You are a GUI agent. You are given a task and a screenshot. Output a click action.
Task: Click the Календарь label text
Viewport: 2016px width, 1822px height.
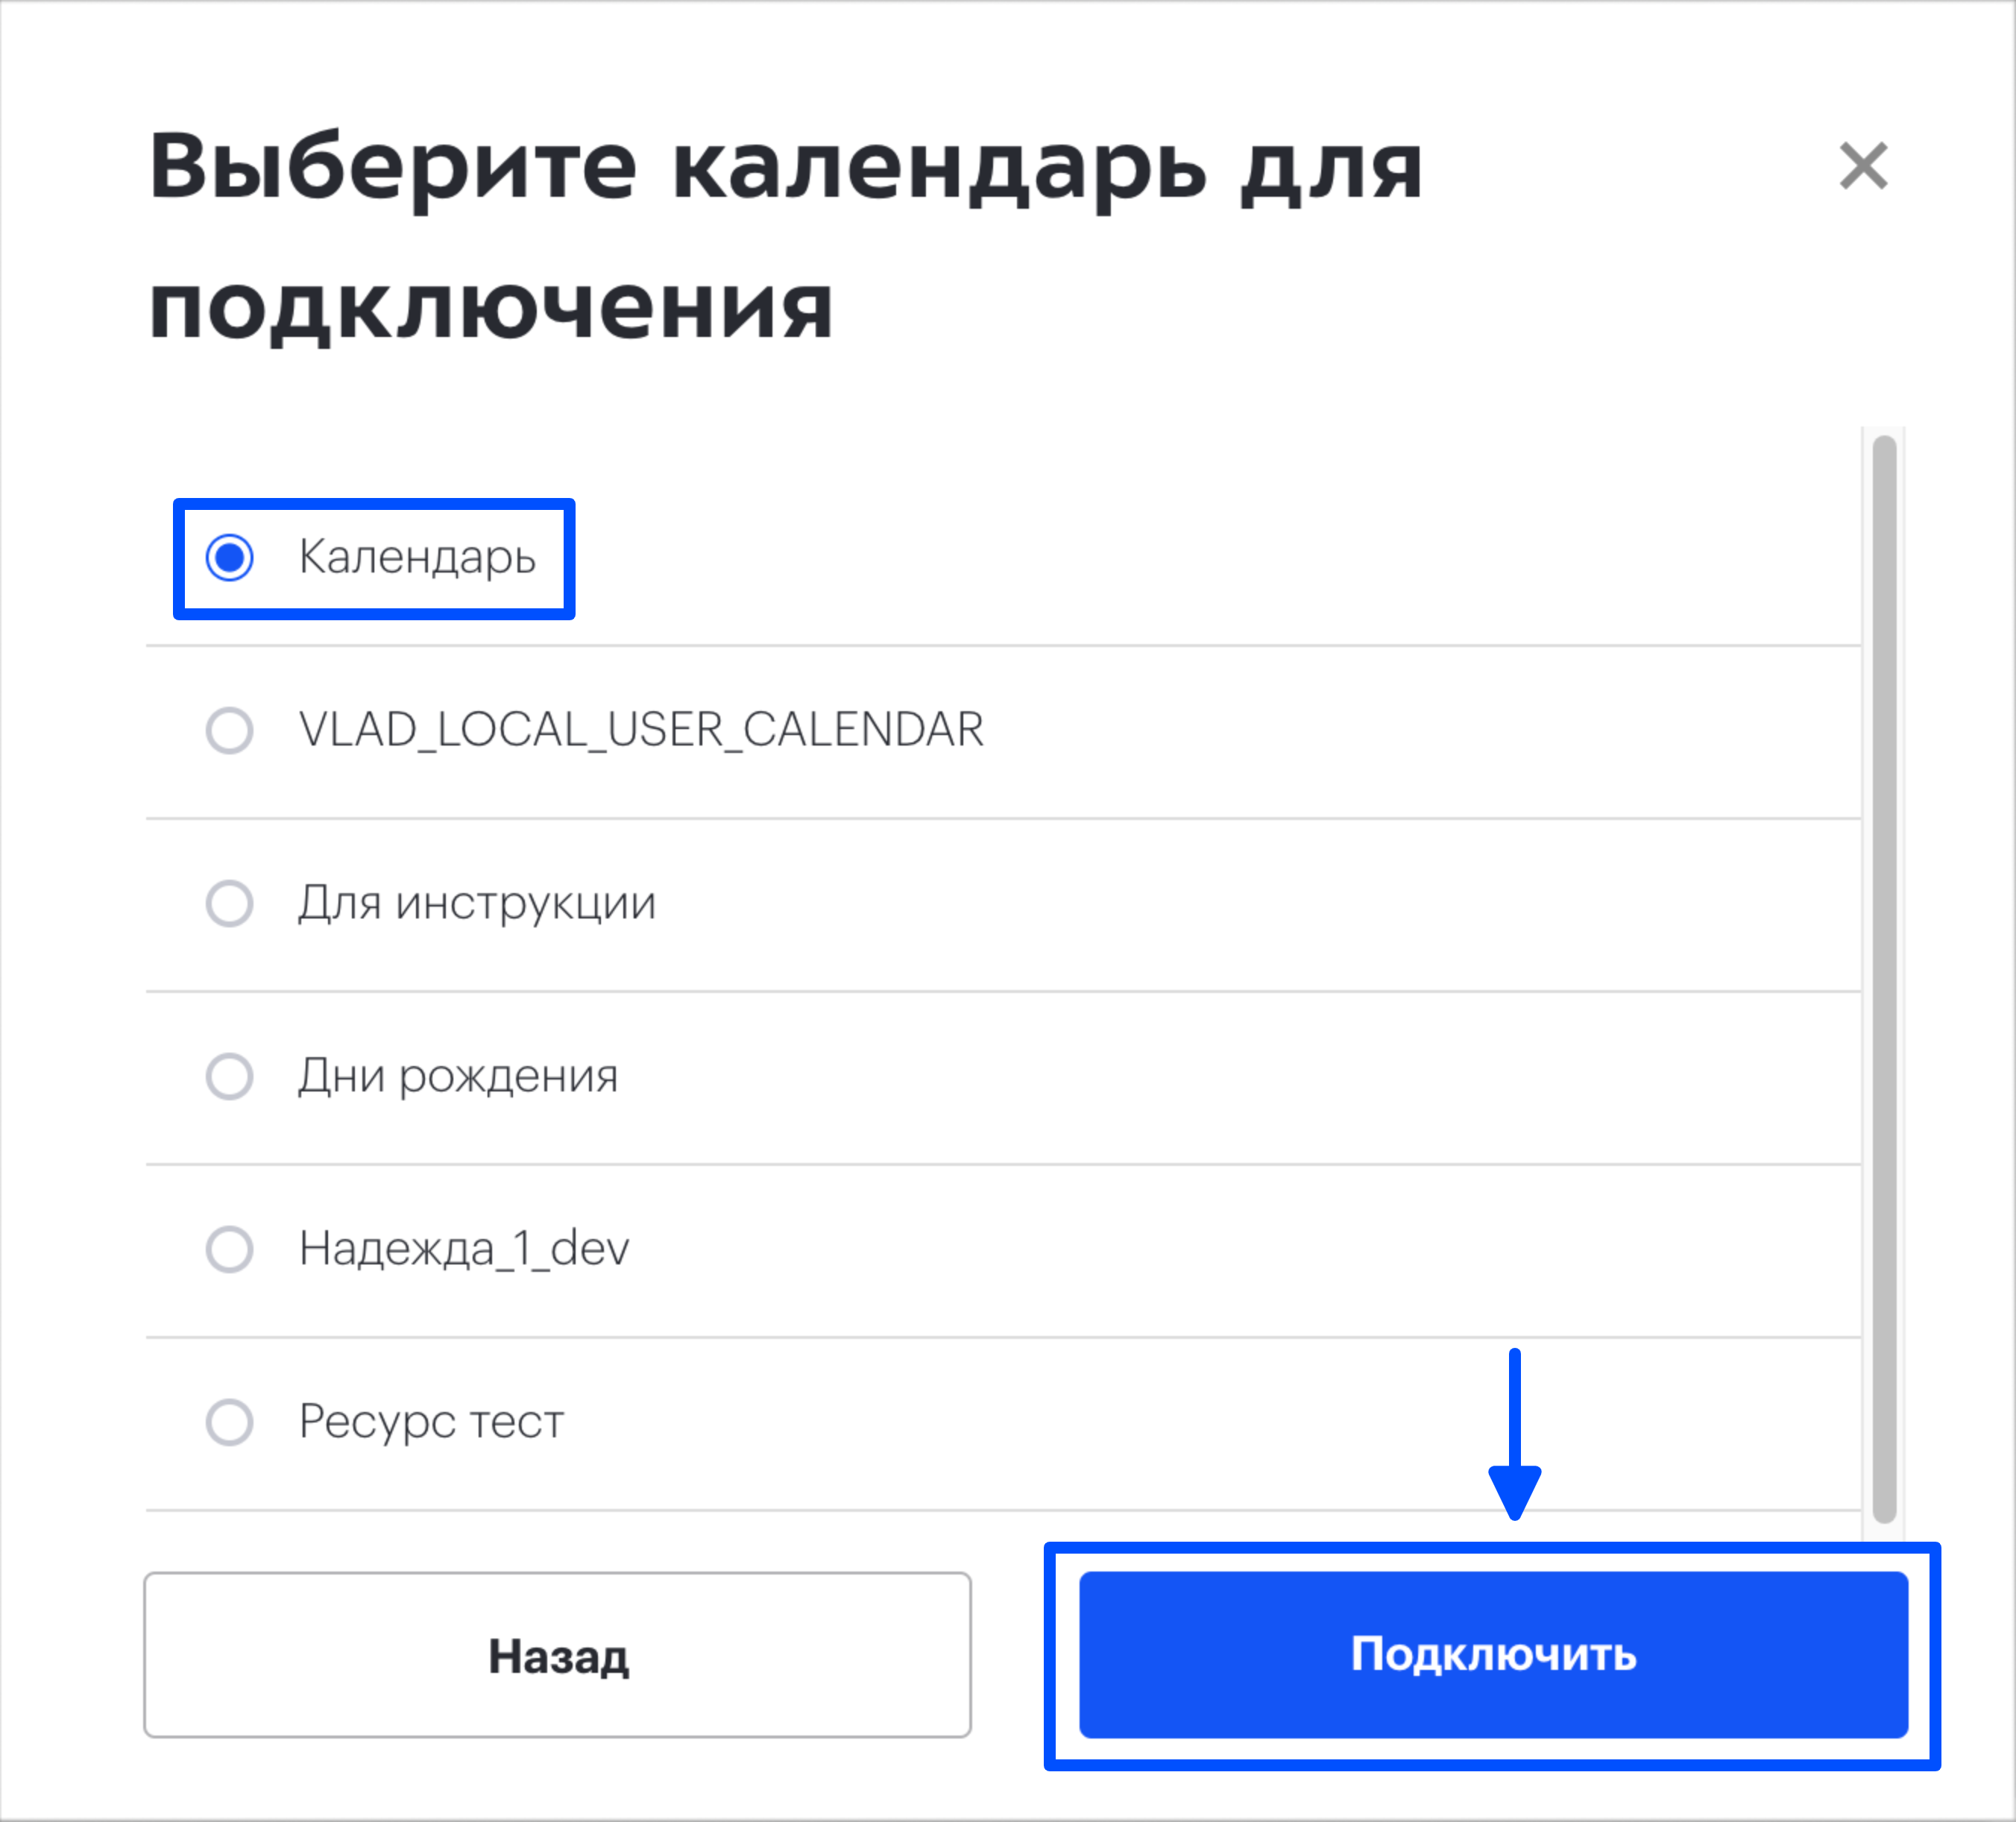click(417, 557)
